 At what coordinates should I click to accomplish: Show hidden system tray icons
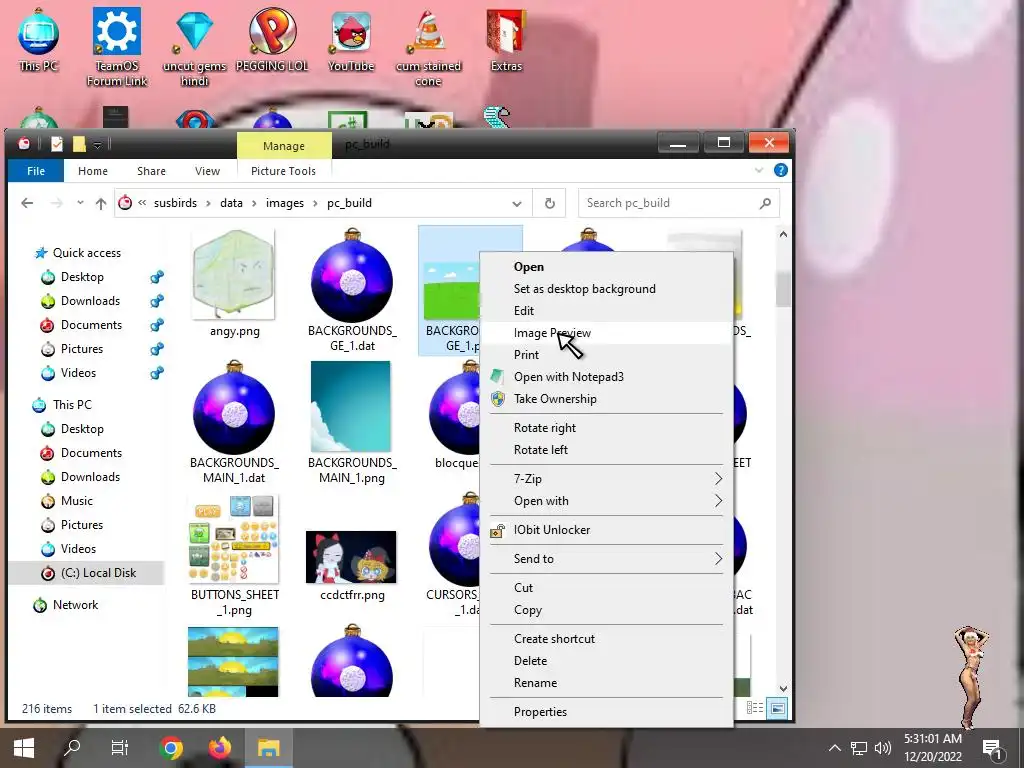pos(835,748)
